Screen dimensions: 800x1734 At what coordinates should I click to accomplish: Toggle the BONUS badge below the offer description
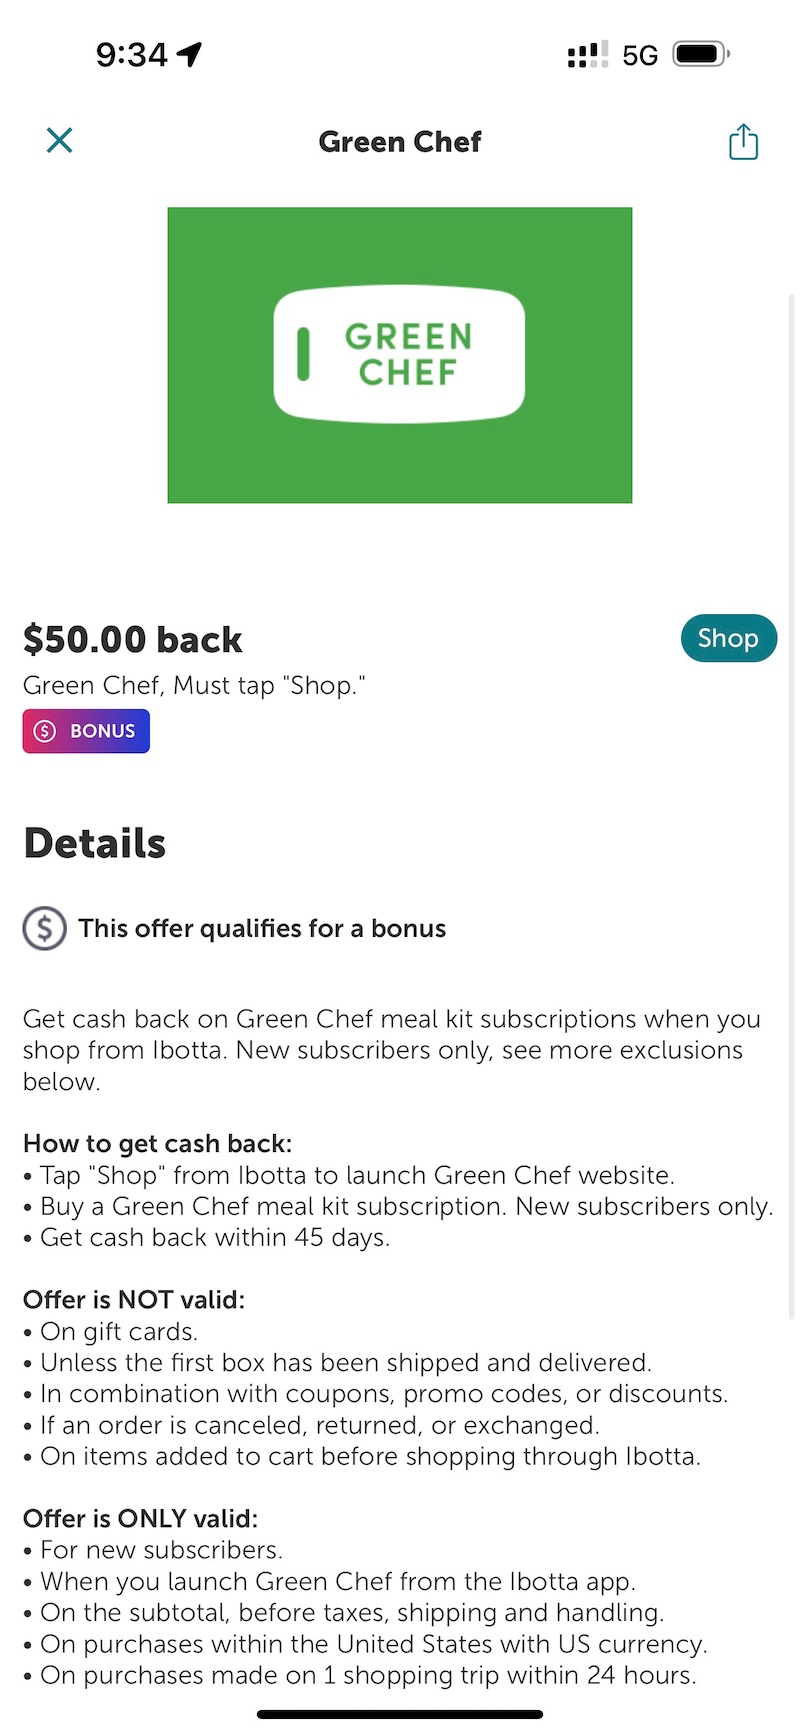tap(86, 731)
